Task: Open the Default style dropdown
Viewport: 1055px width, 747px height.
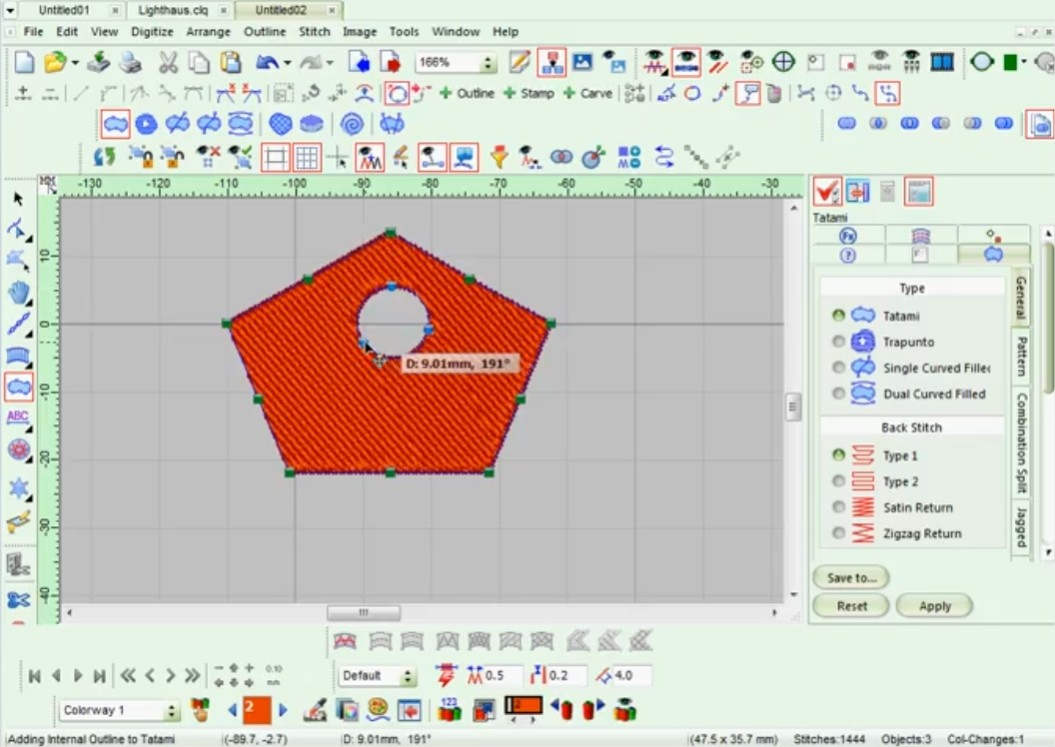Action: pyautogui.click(x=407, y=676)
